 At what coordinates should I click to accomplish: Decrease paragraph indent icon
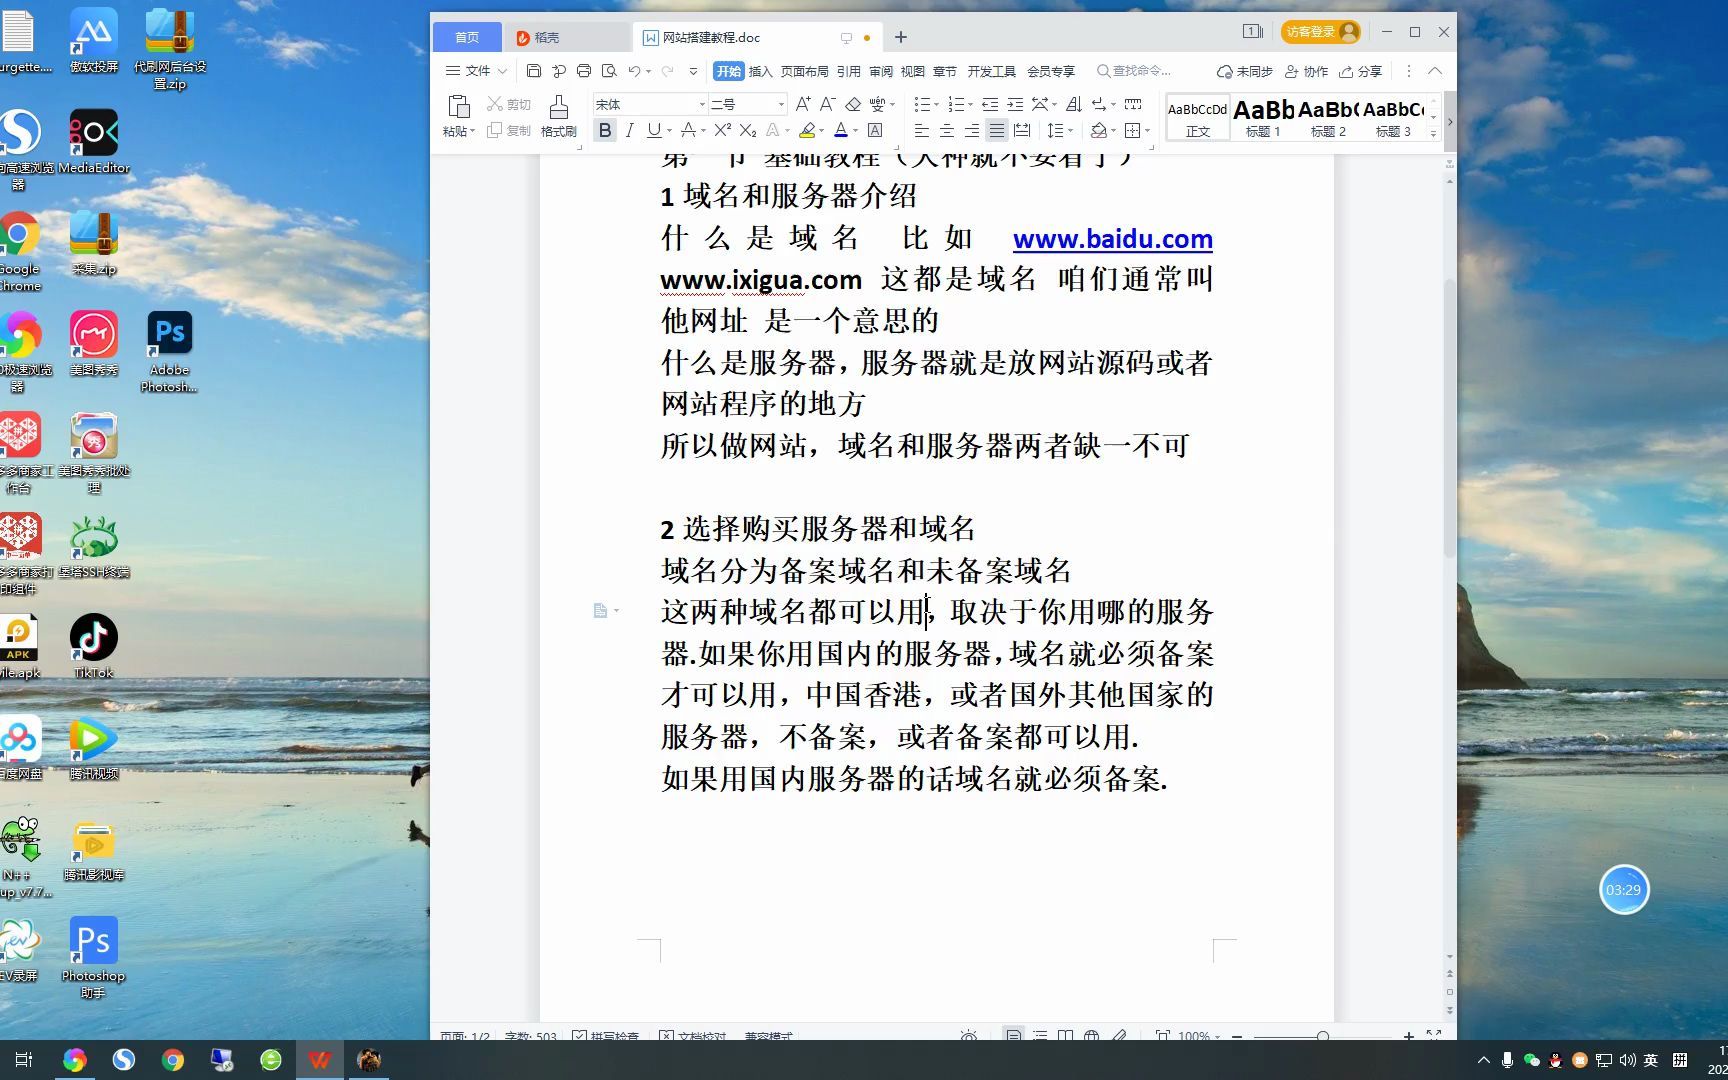pyautogui.click(x=990, y=104)
